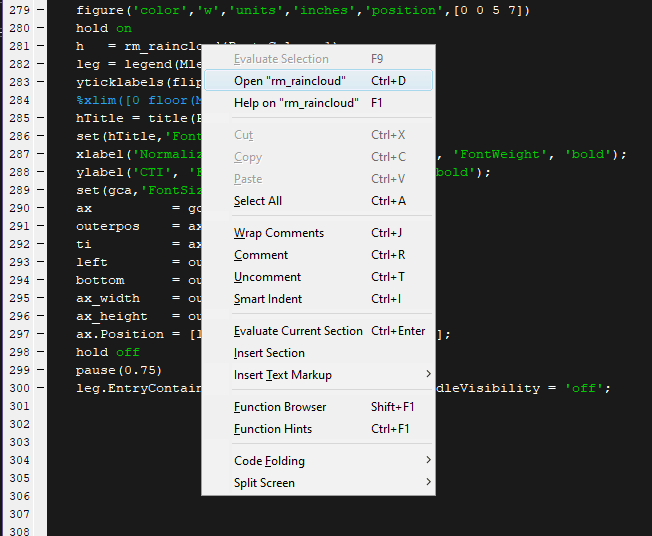Toggle breakpoint dash beside line 299

[38, 371]
